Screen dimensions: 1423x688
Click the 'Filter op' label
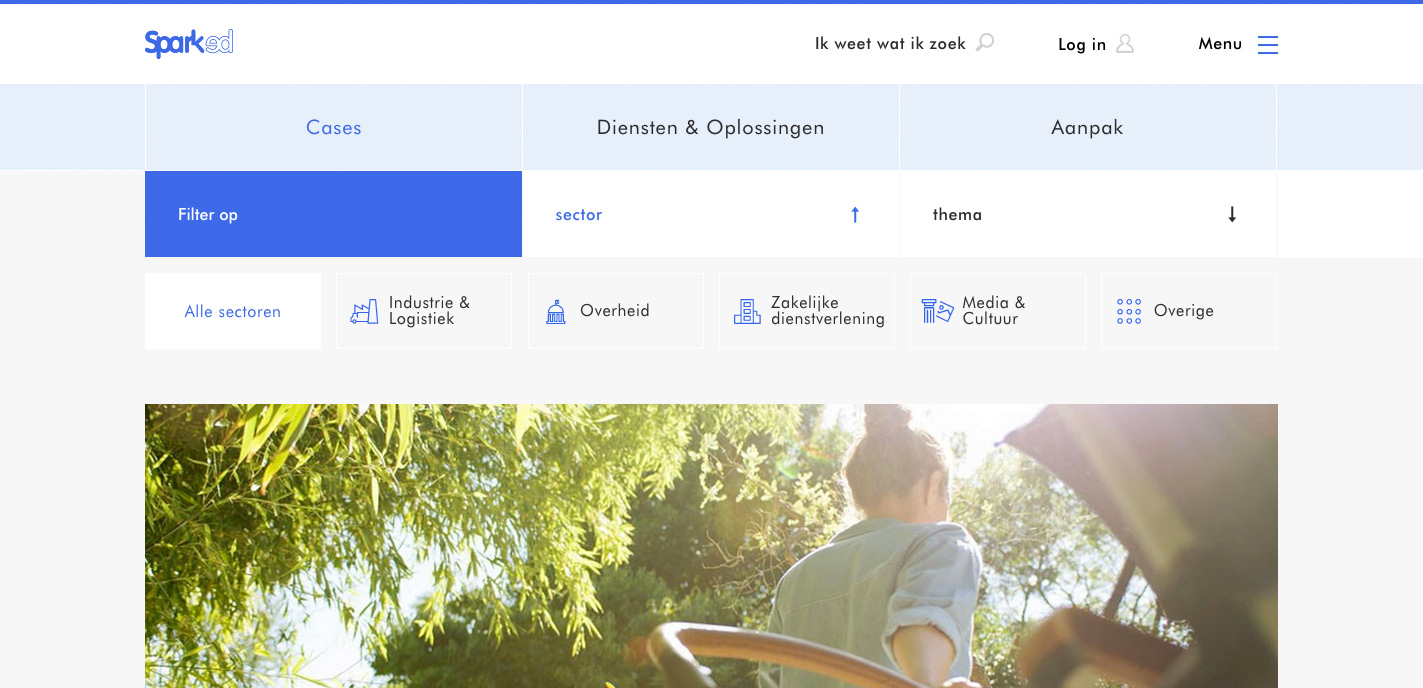coord(208,215)
